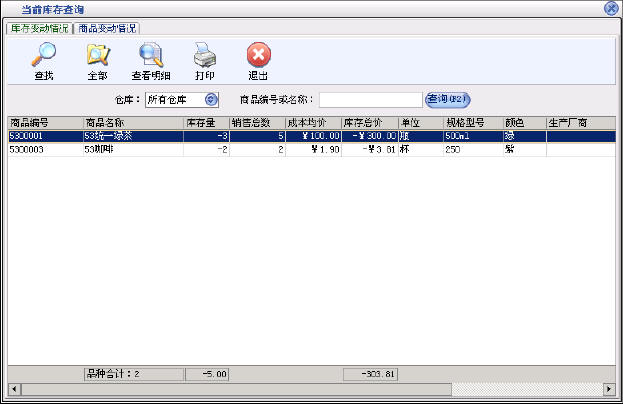
Task: Click the 查找 magnifier search icon
Action: [44, 56]
